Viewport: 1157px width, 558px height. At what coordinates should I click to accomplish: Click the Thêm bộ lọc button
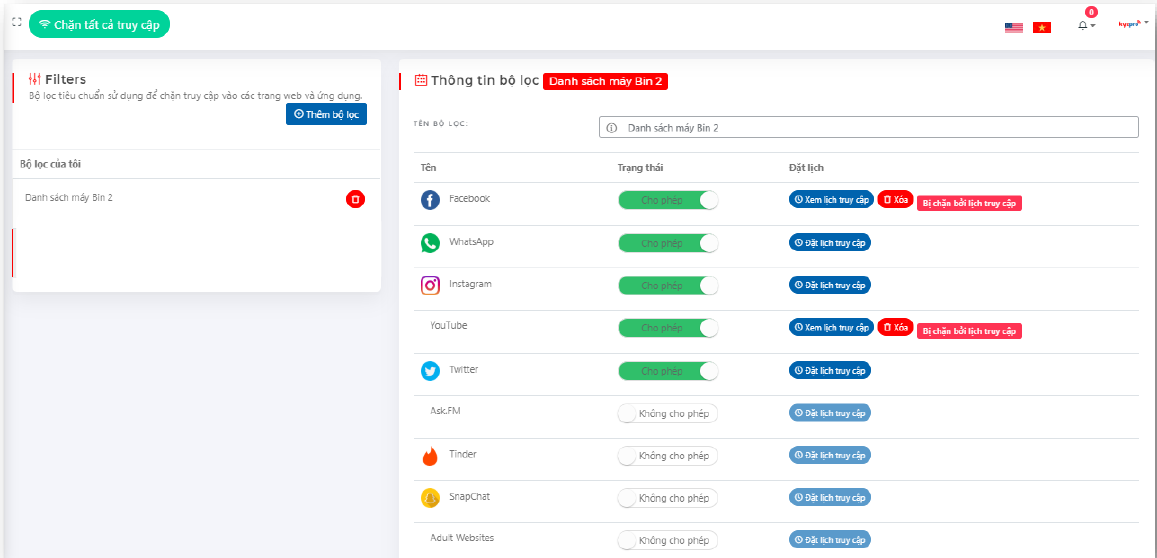point(326,114)
